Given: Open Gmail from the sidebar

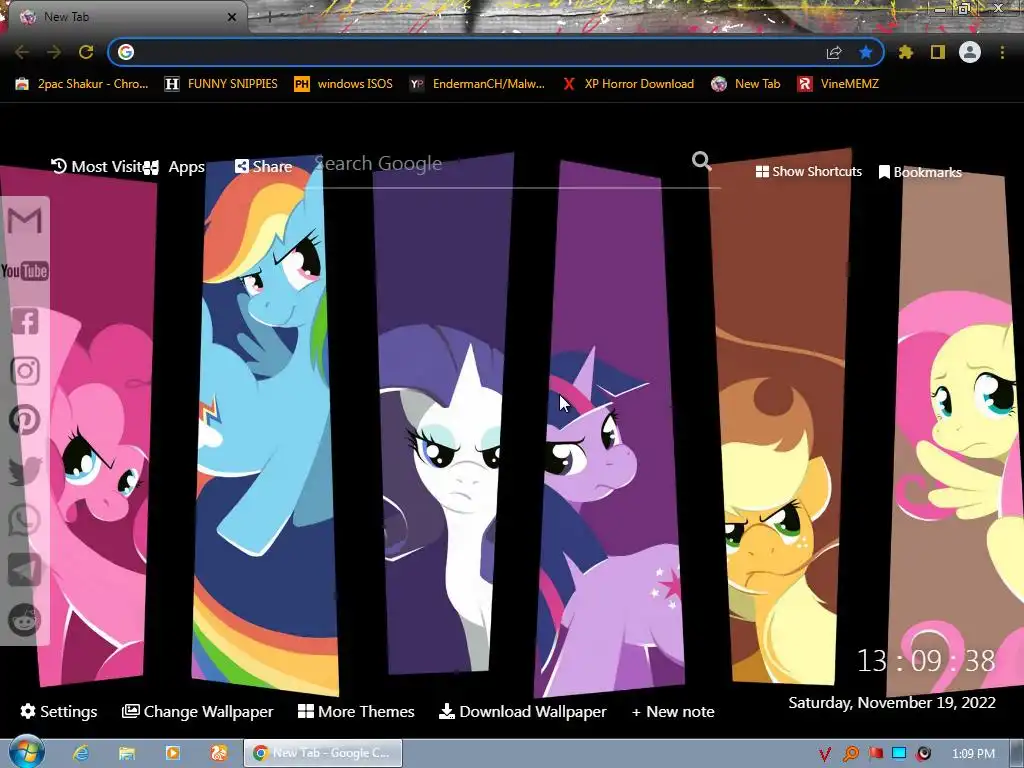Looking at the screenshot, I should coord(25,221).
